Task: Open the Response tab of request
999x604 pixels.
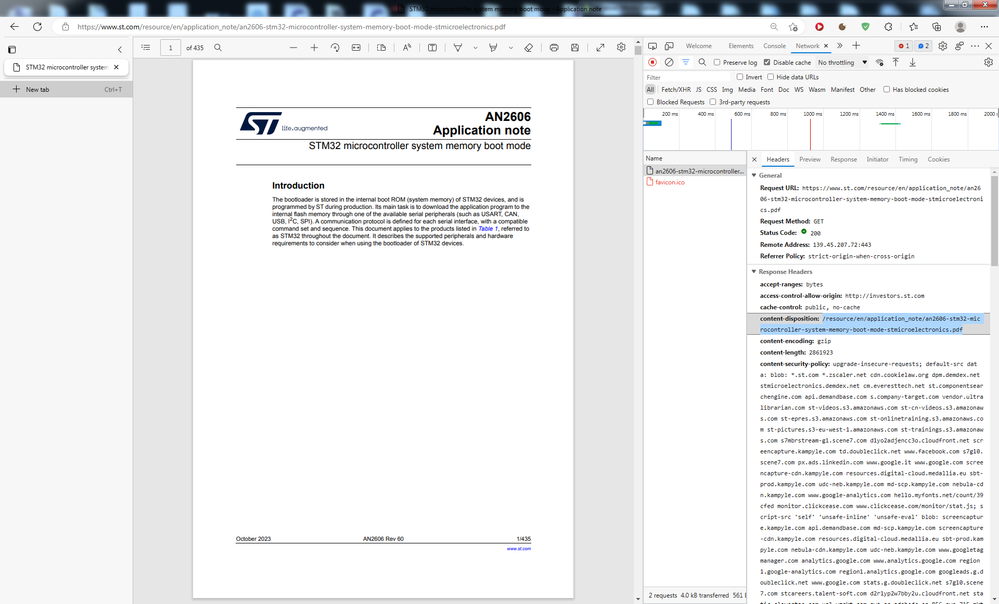Action: point(843,159)
